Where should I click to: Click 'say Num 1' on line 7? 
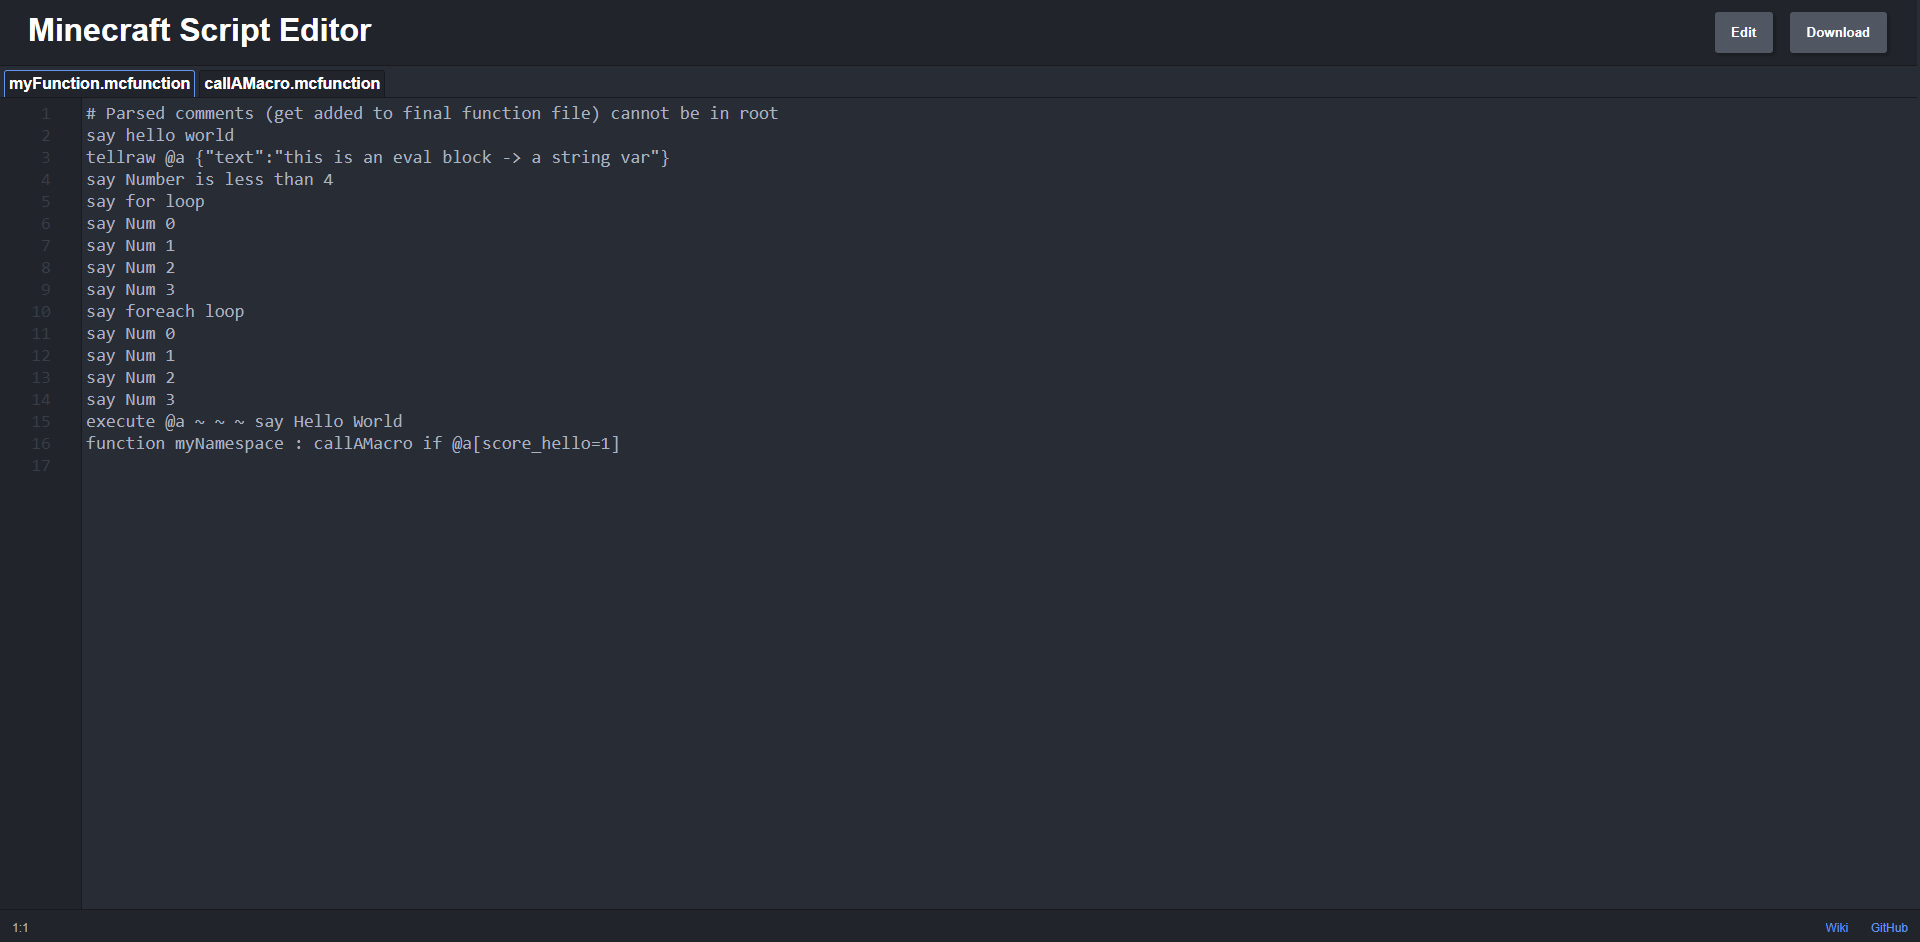click(x=130, y=245)
